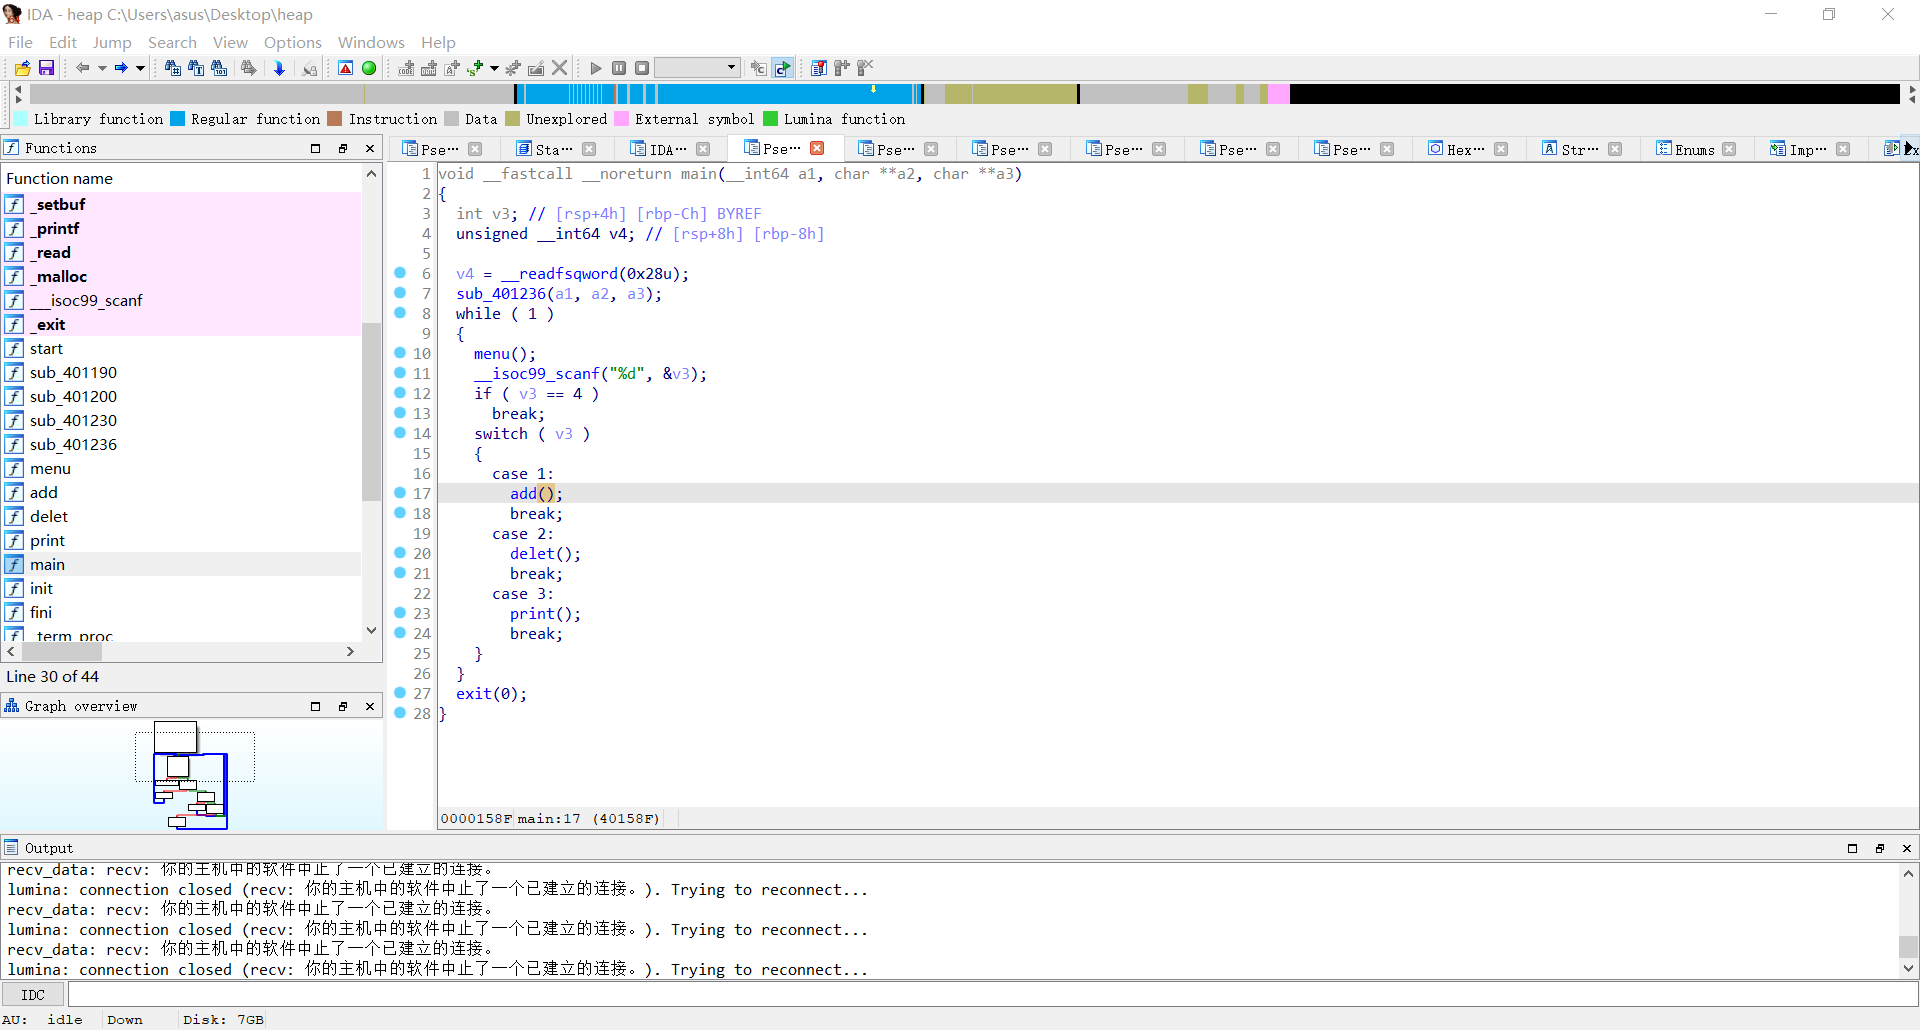Switch to the Enums tab

pos(1694,149)
